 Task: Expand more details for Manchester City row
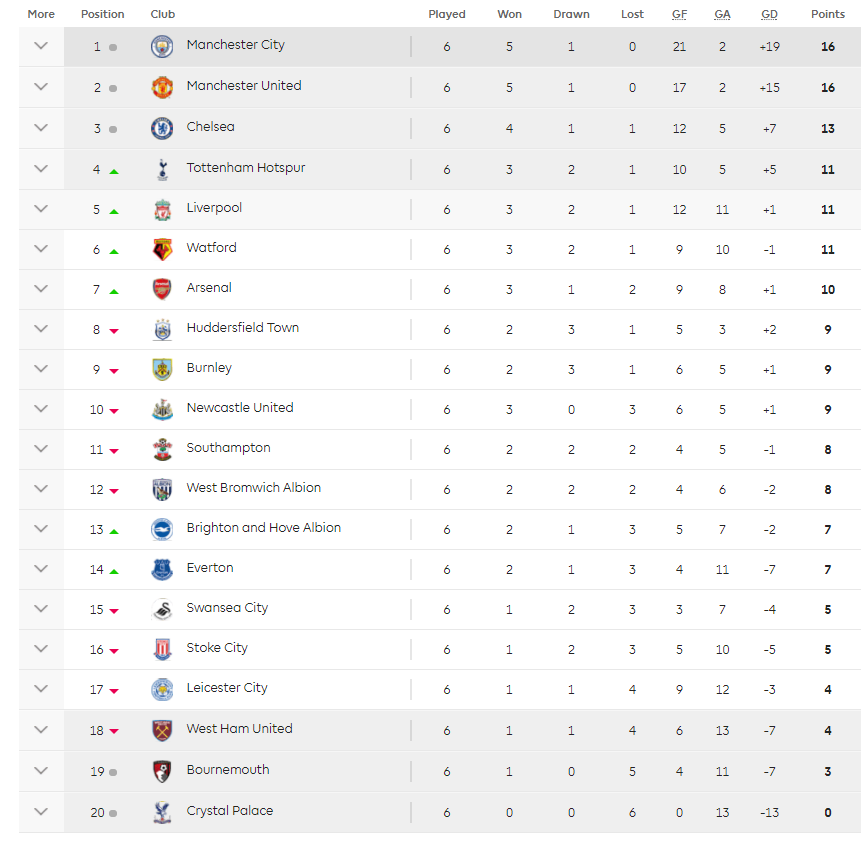pos(41,46)
